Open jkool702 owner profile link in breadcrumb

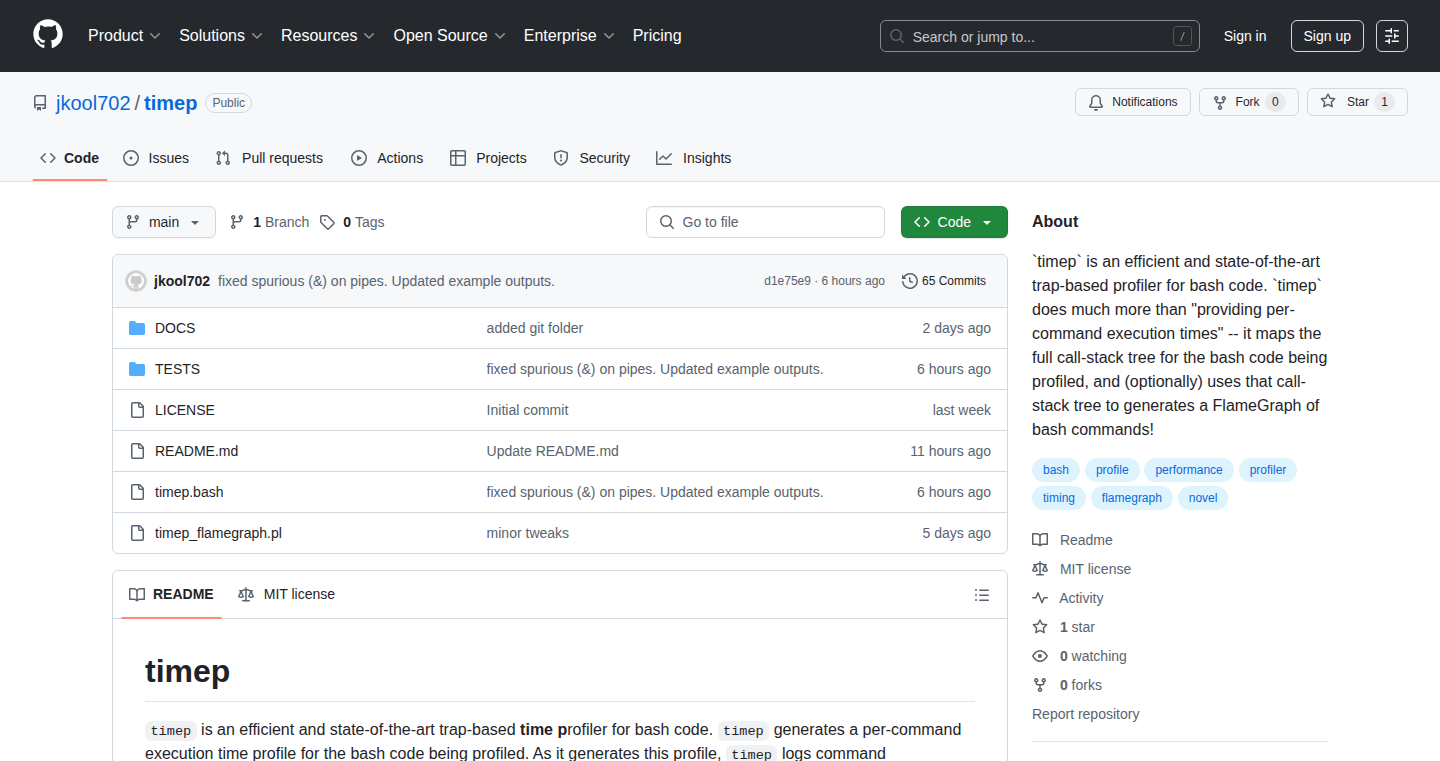point(92,103)
